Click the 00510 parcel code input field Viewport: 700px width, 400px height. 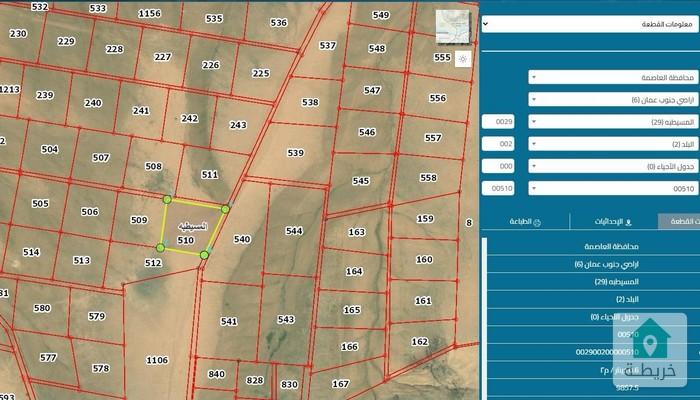pos(498,188)
